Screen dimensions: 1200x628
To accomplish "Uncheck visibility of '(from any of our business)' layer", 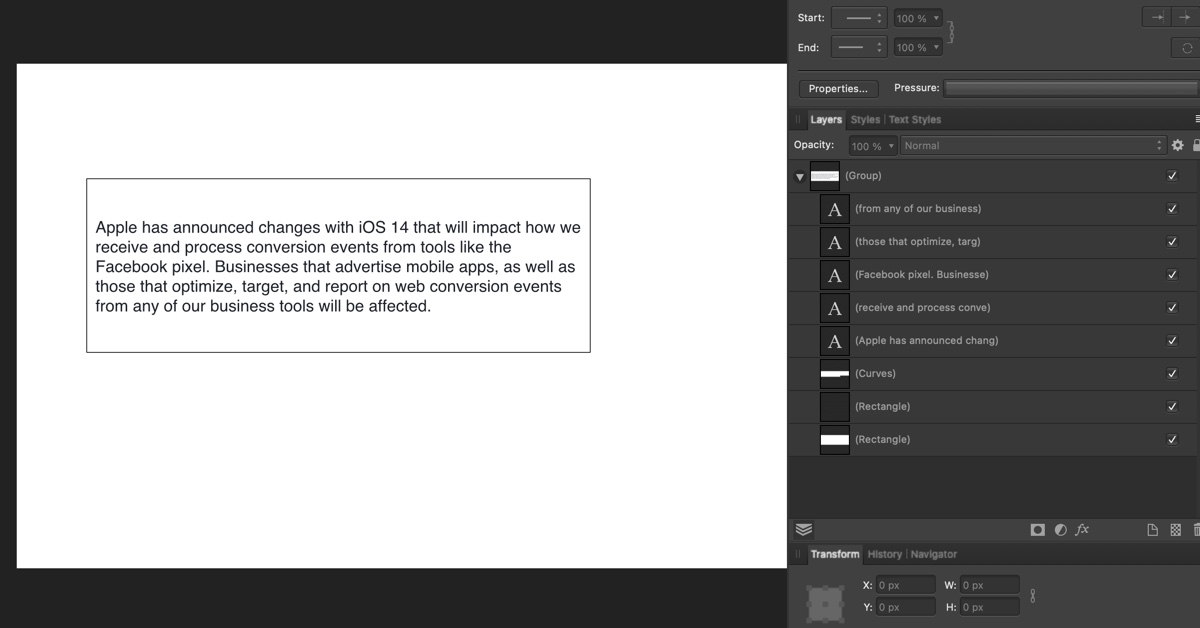I will [x=1172, y=209].
